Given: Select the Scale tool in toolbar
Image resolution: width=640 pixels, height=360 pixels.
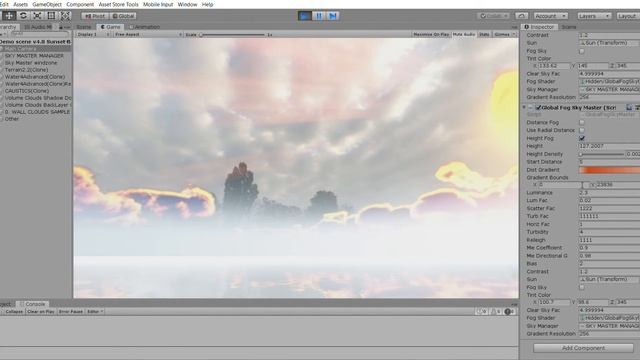Looking at the screenshot, I should [37, 16].
